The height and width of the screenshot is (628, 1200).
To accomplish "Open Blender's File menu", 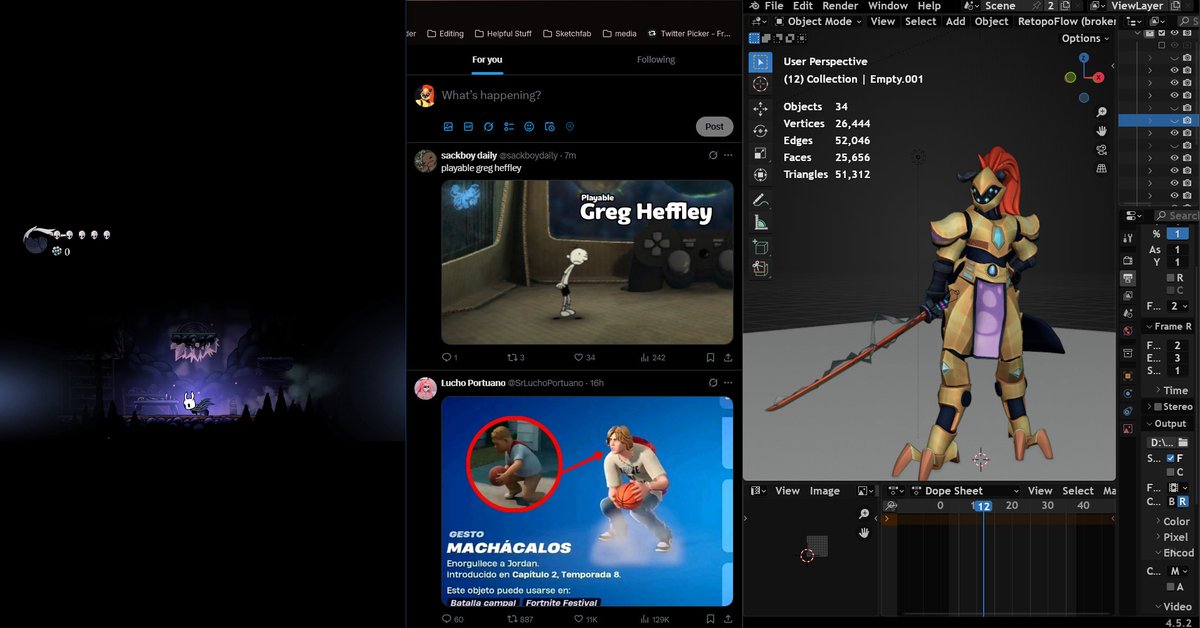I will pos(774,6).
